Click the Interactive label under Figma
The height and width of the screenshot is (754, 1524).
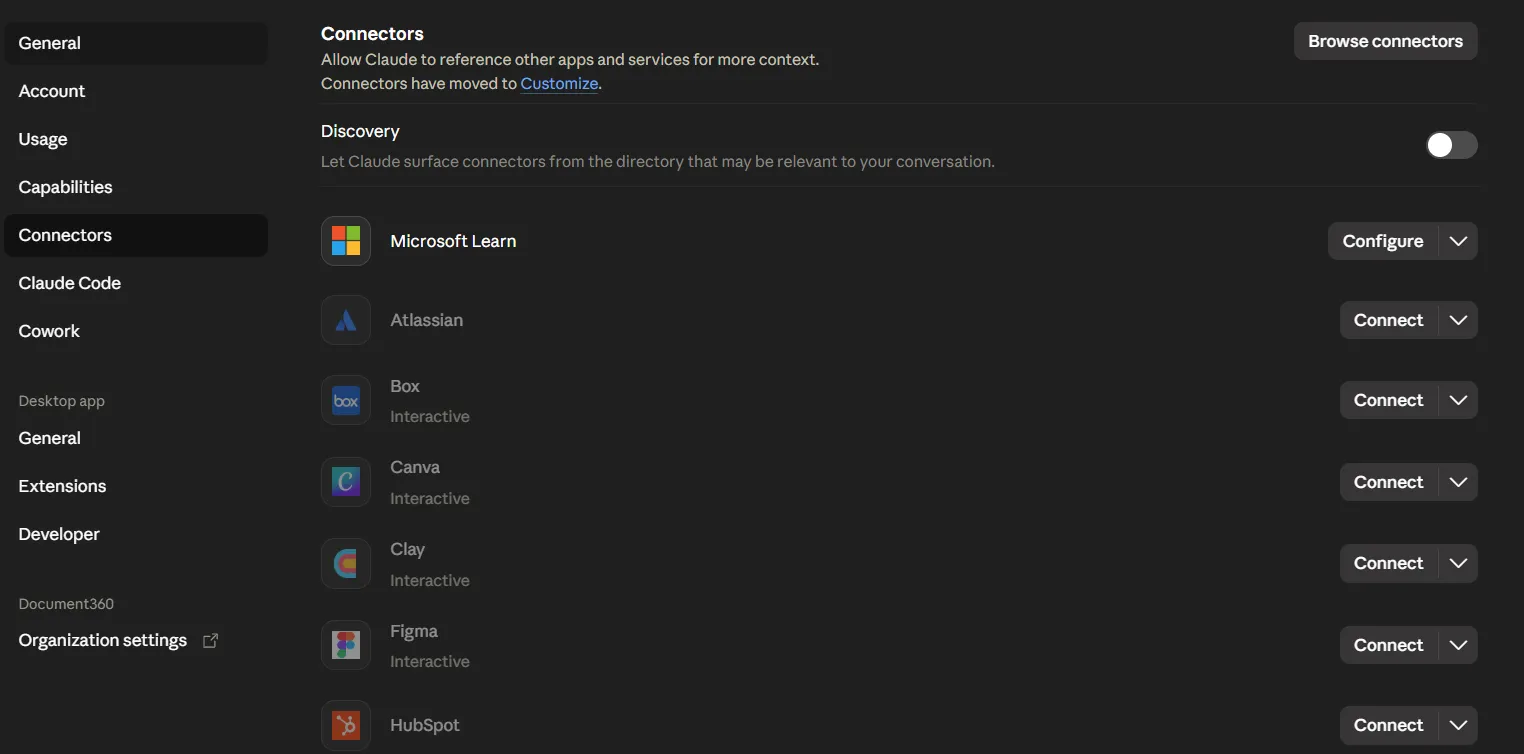(430, 661)
